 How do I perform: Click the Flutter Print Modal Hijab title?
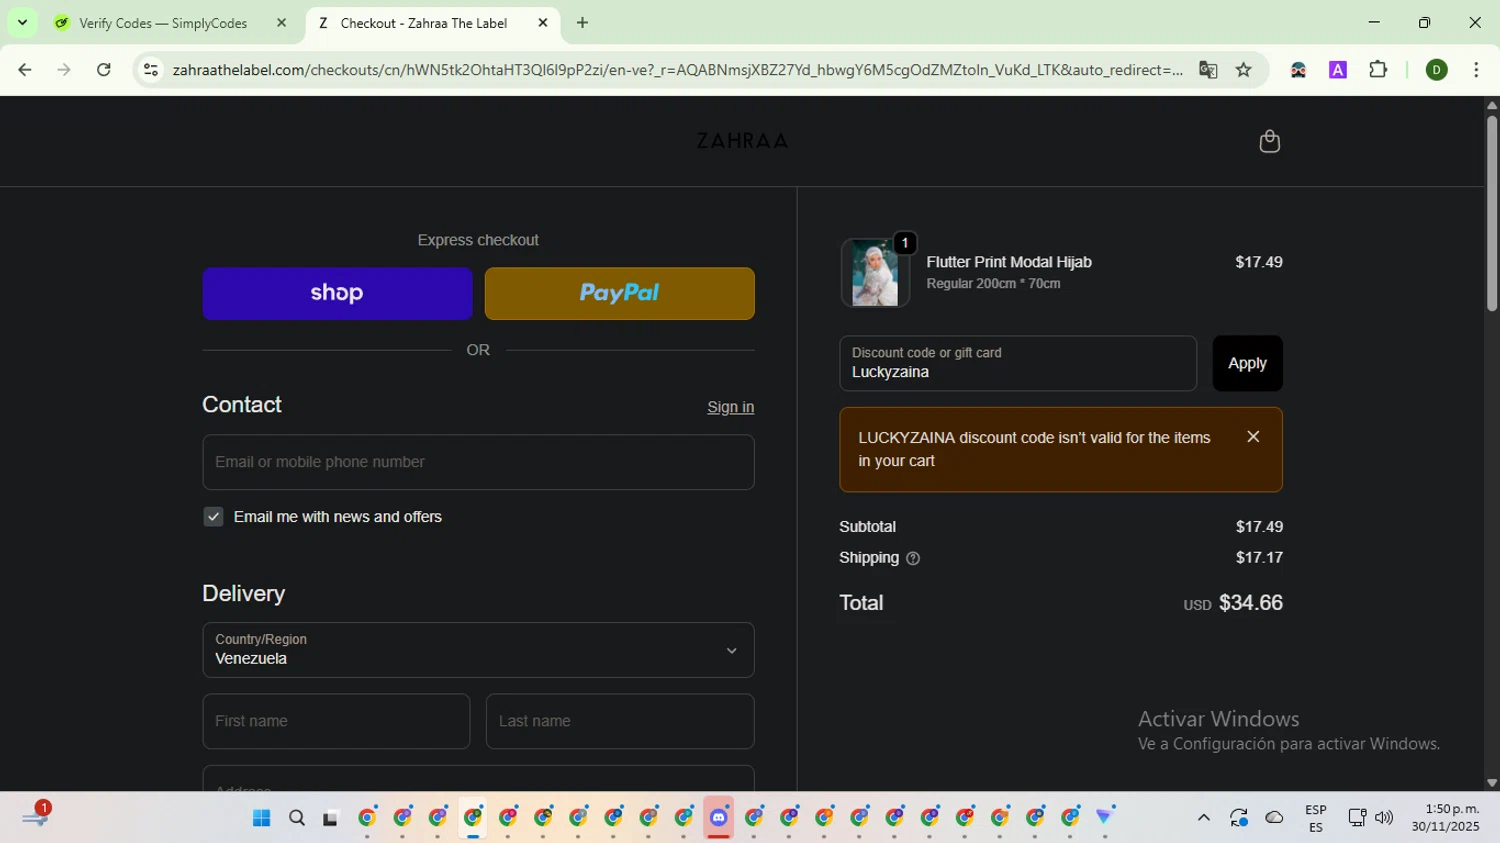(1009, 262)
